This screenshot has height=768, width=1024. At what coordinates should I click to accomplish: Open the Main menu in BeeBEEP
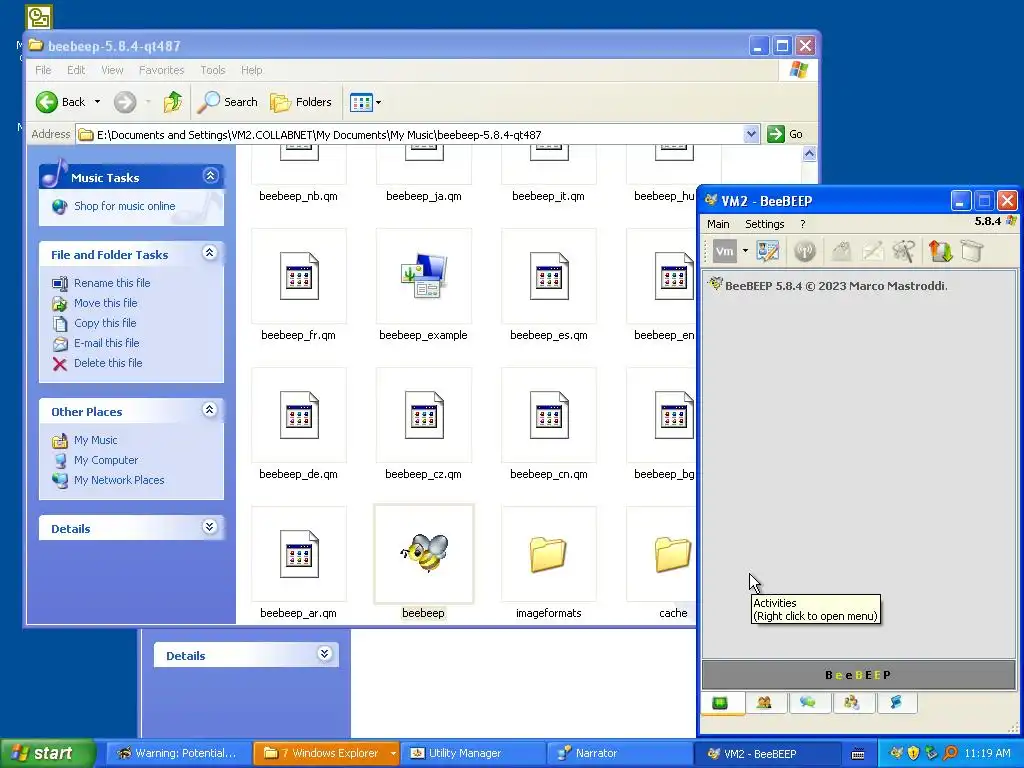pos(718,224)
